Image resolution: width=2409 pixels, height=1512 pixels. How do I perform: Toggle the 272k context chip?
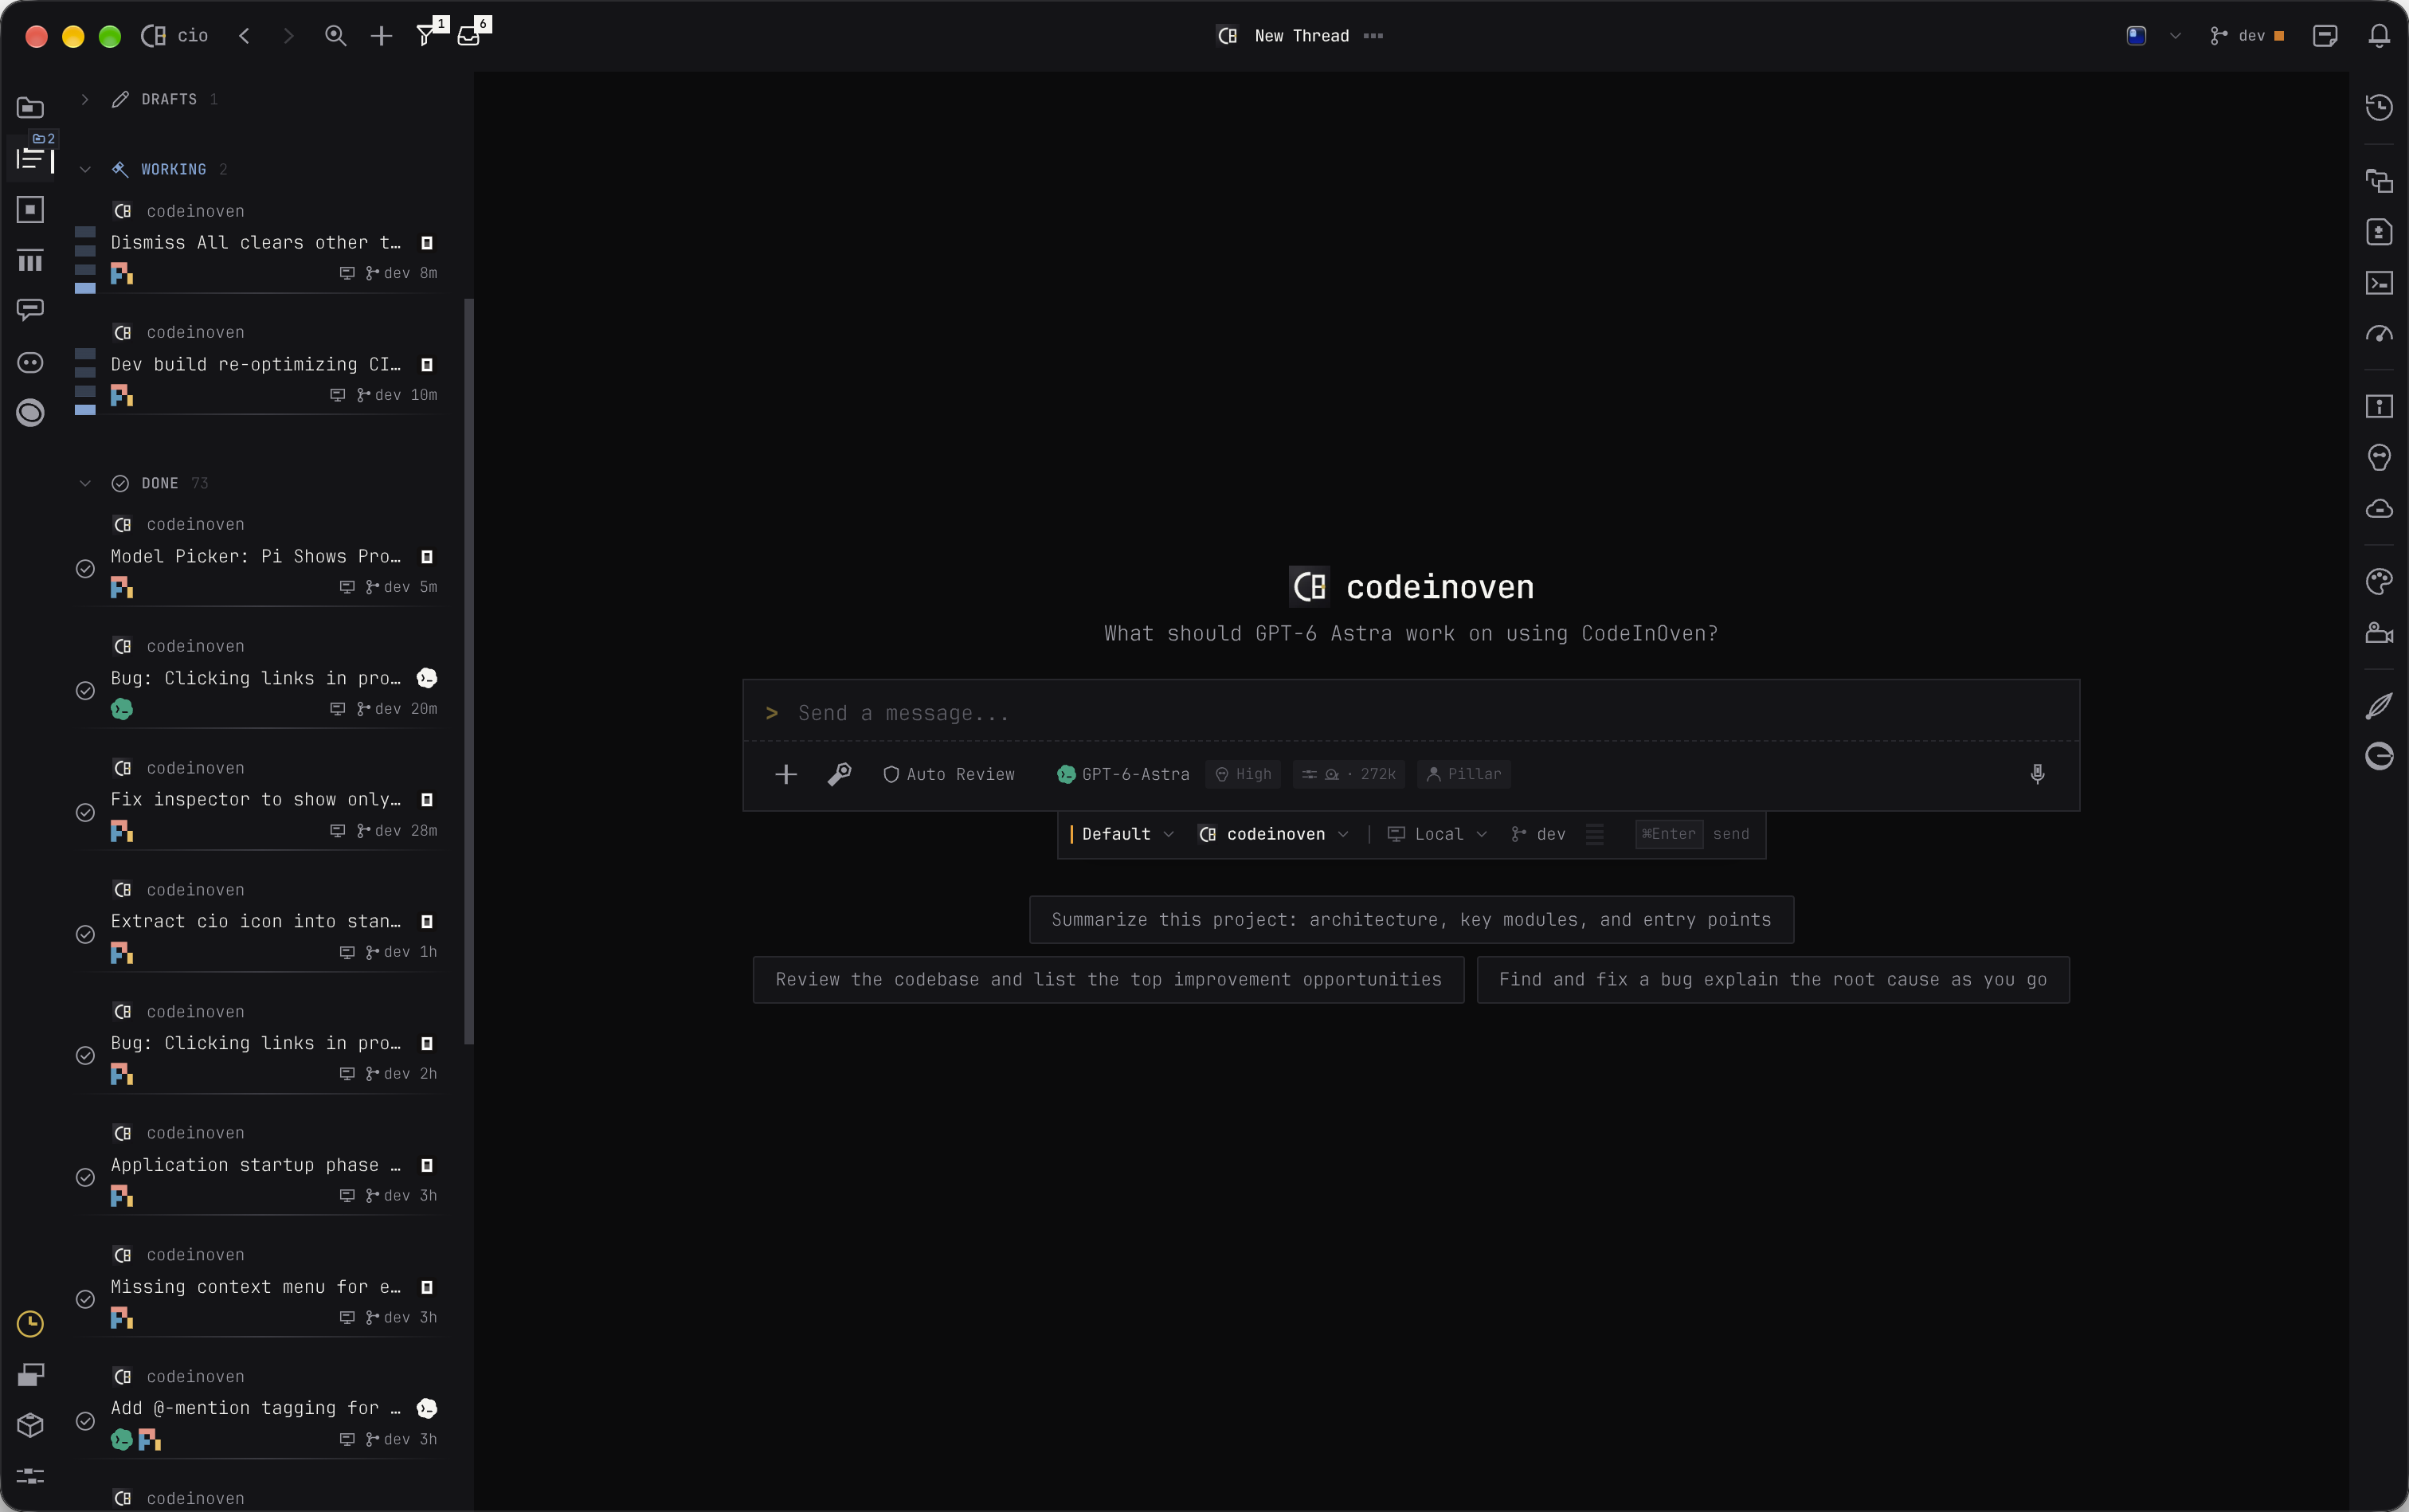pos(1348,774)
